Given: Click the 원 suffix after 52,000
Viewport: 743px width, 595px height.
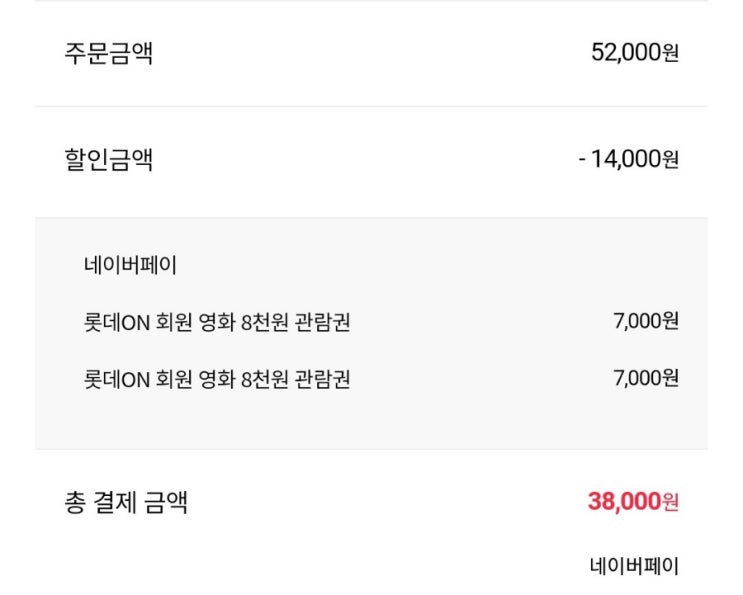Looking at the screenshot, I should tap(671, 53).
